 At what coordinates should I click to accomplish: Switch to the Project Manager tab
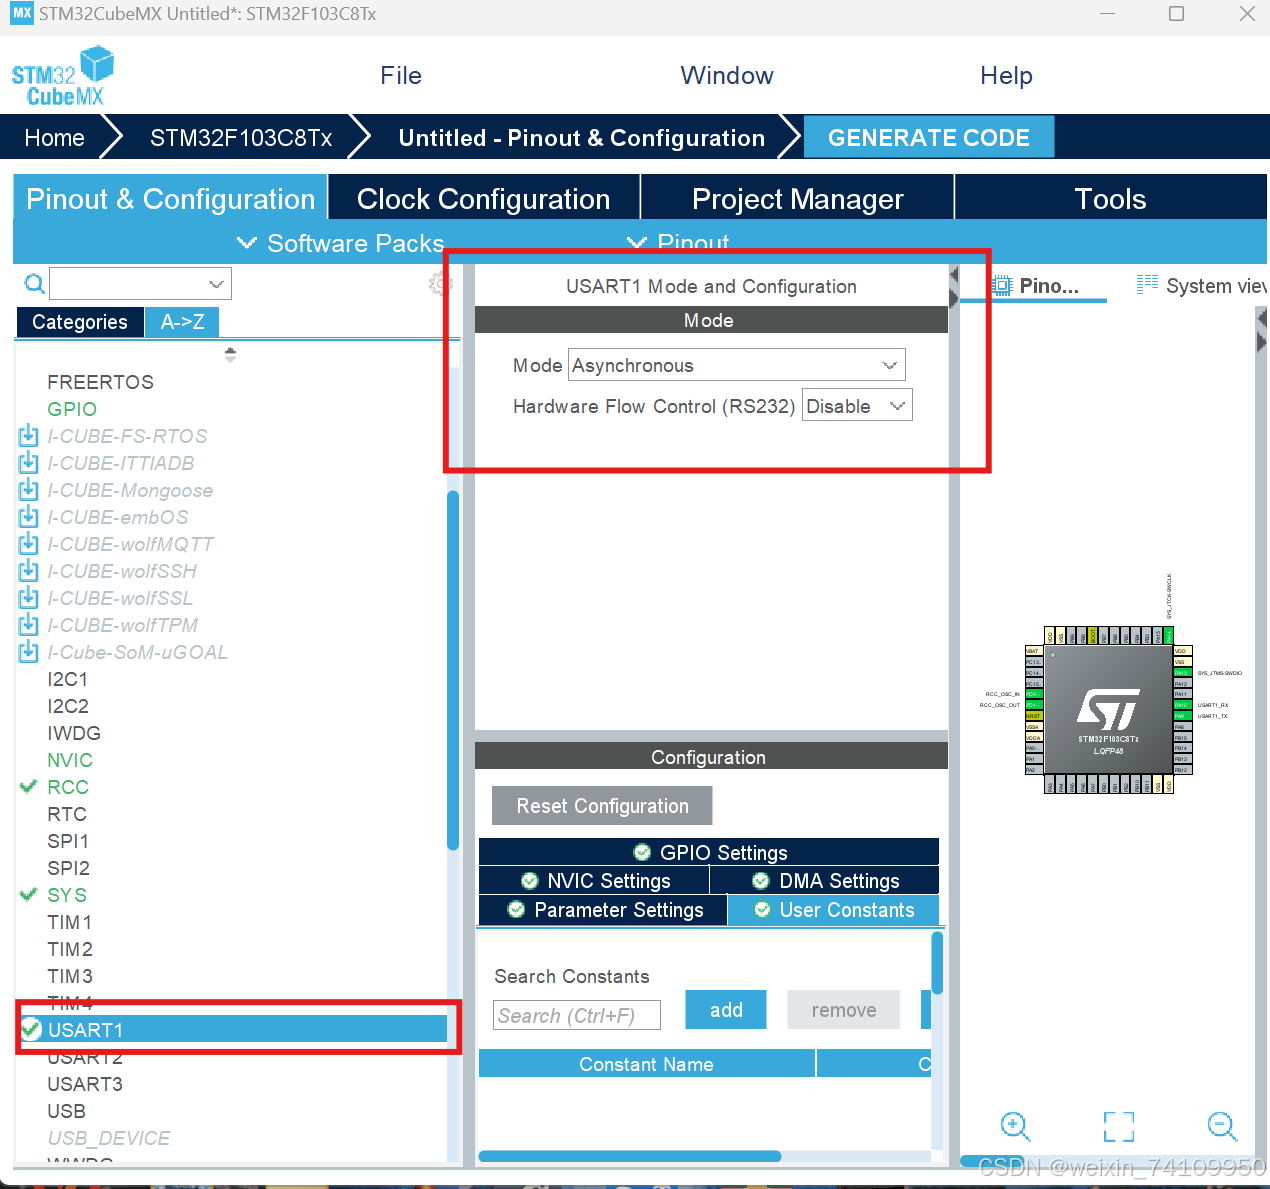pyautogui.click(x=798, y=199)
